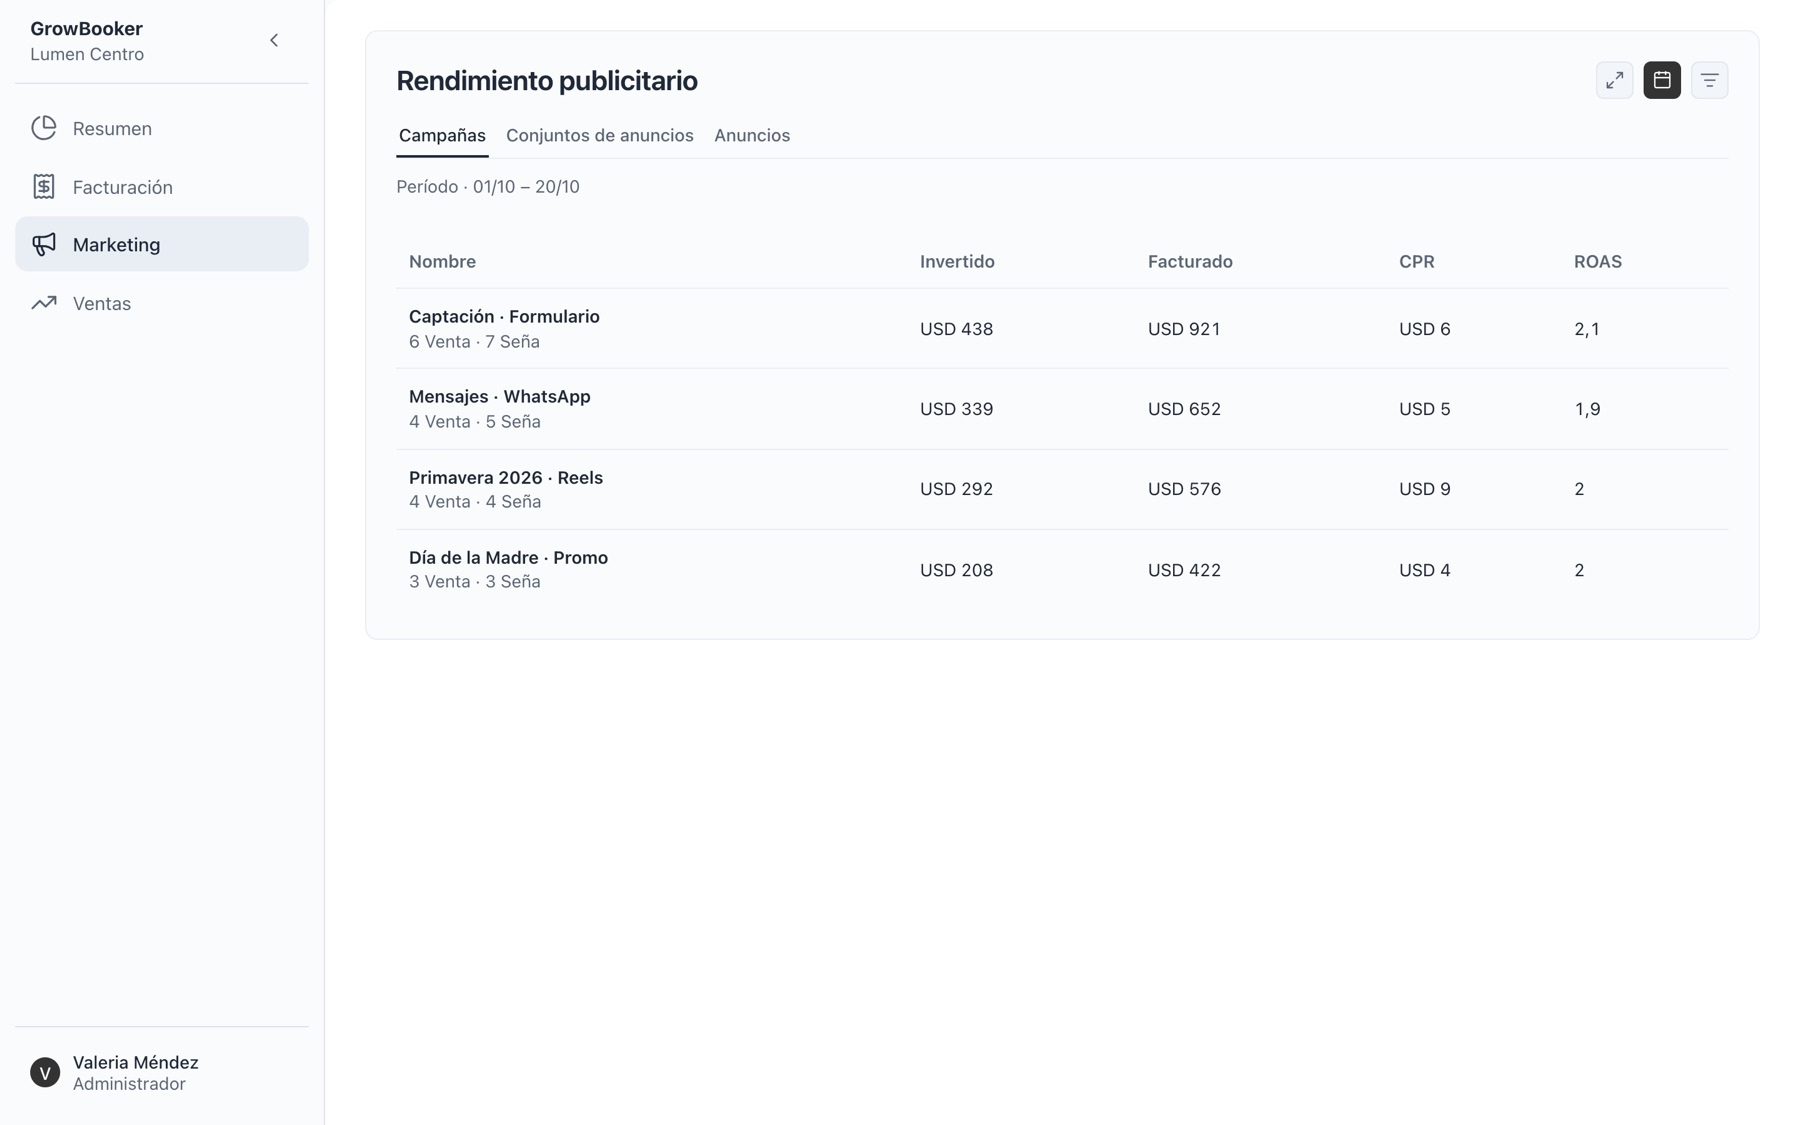This screenshot has width=1800, height=1125.
Task: Click the ROAS column header
Action: point(1597,261)
